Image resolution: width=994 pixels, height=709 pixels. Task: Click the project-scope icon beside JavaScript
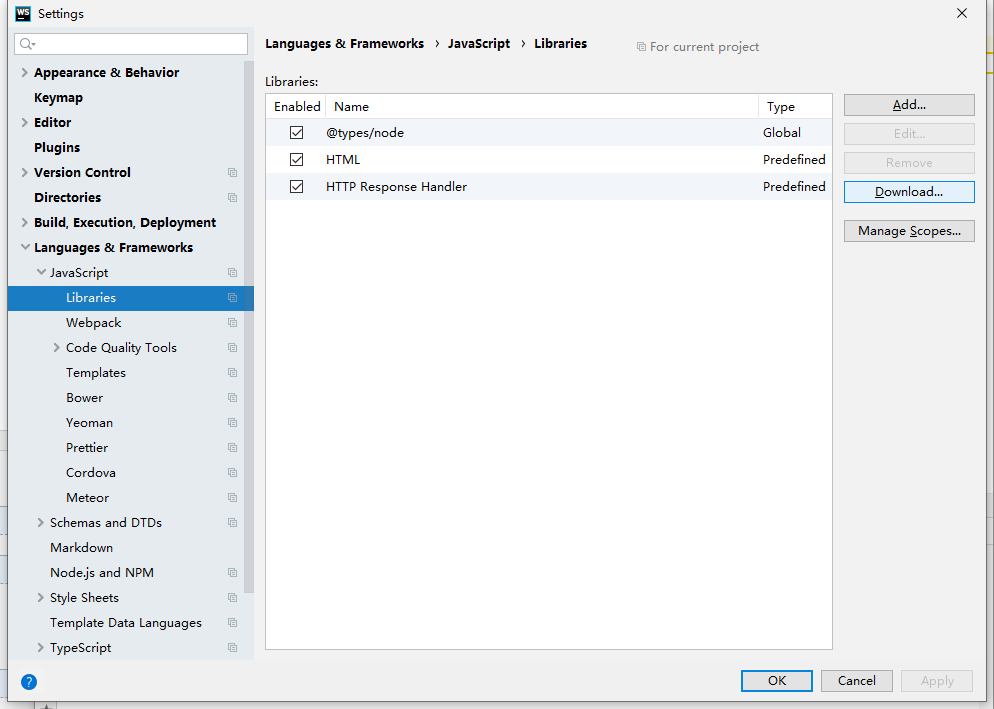click(x=233, y=273)
